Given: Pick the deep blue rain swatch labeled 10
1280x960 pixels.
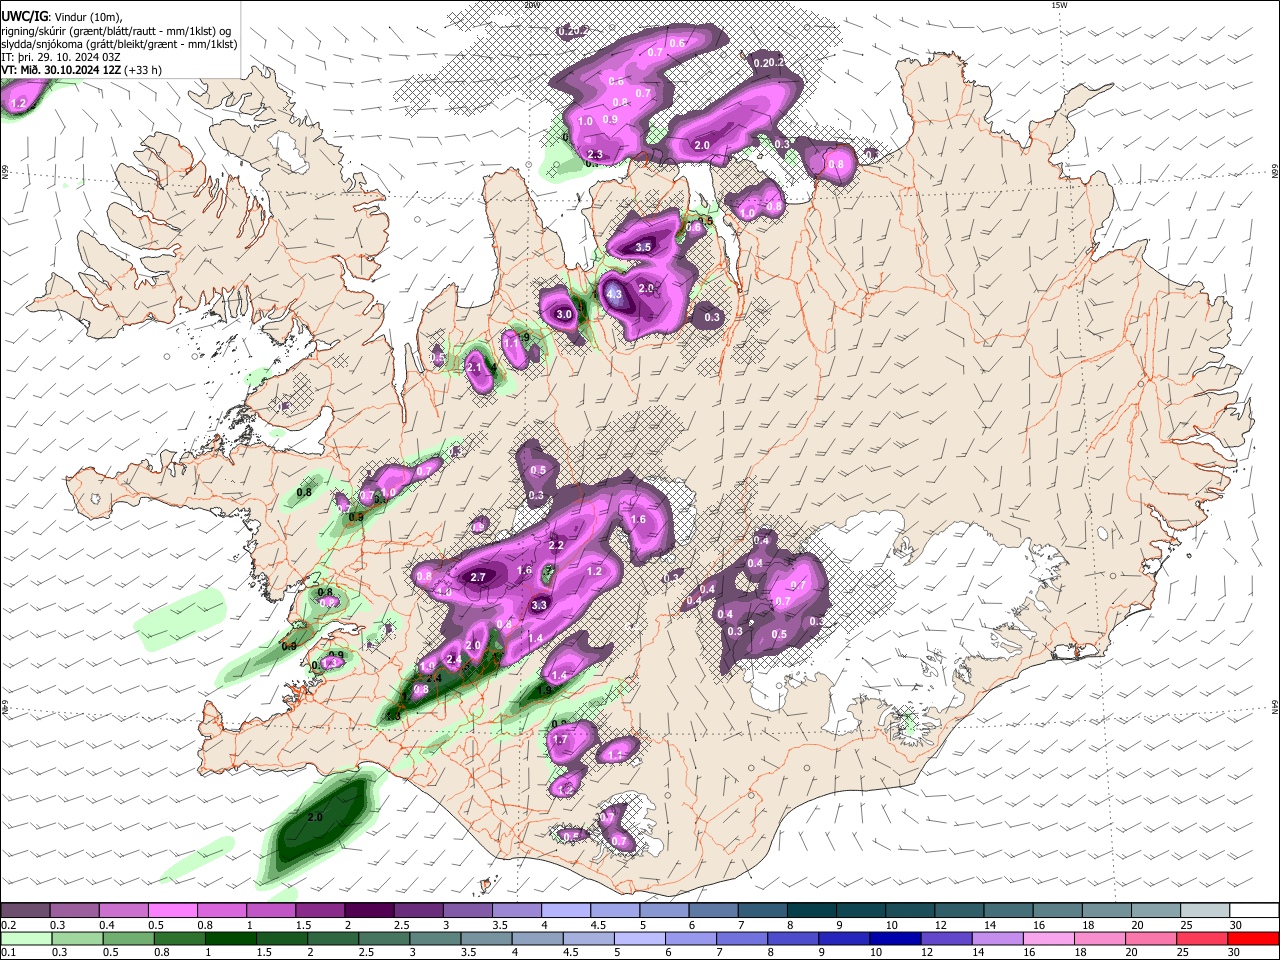Looking at the screenshot, I should pyautogui.click(x=895, y=938).
